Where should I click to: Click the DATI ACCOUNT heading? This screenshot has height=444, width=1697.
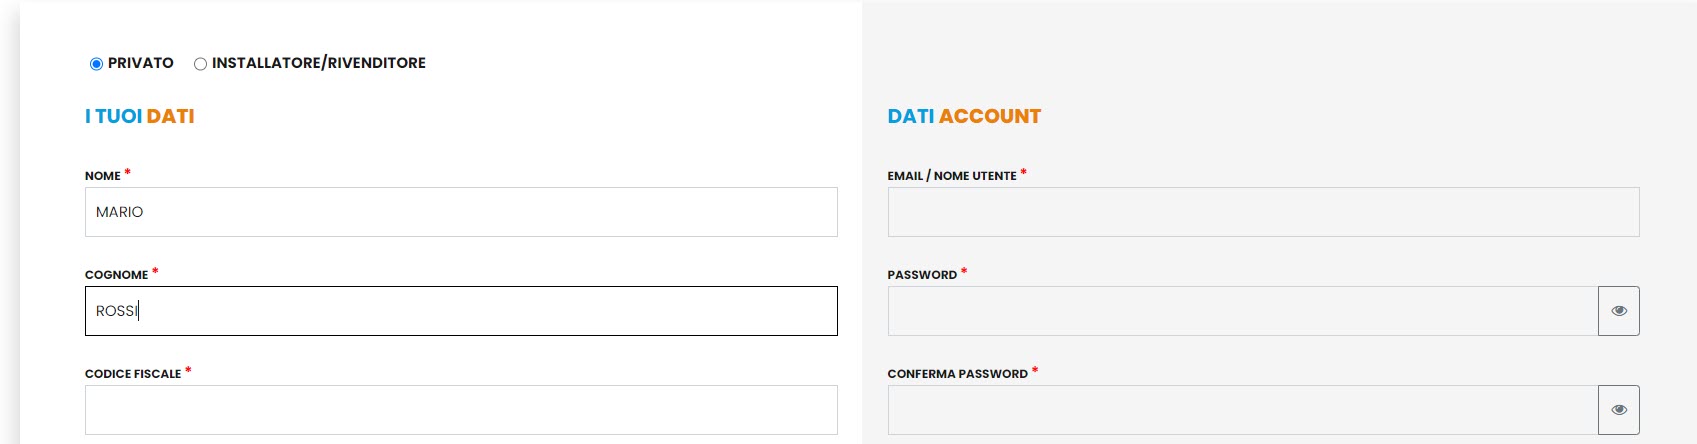click(x=963, y=116)
